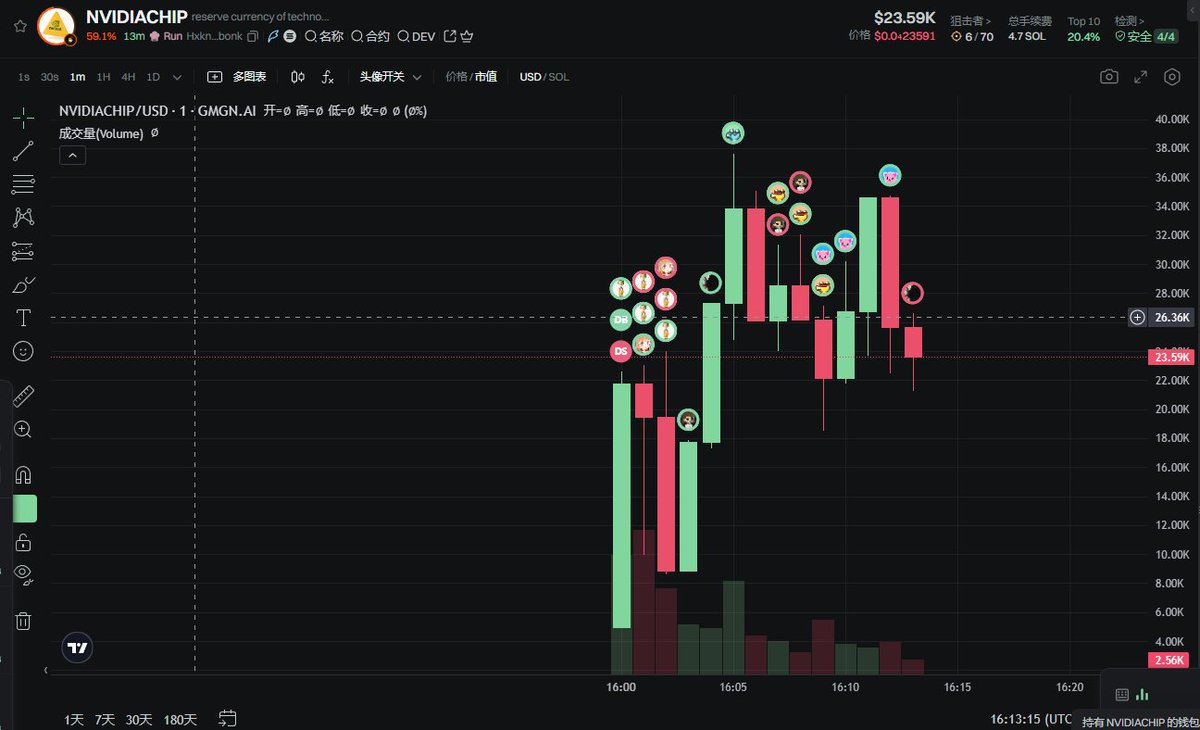Click the crown icon in the token header

click(x=467, y=36)
